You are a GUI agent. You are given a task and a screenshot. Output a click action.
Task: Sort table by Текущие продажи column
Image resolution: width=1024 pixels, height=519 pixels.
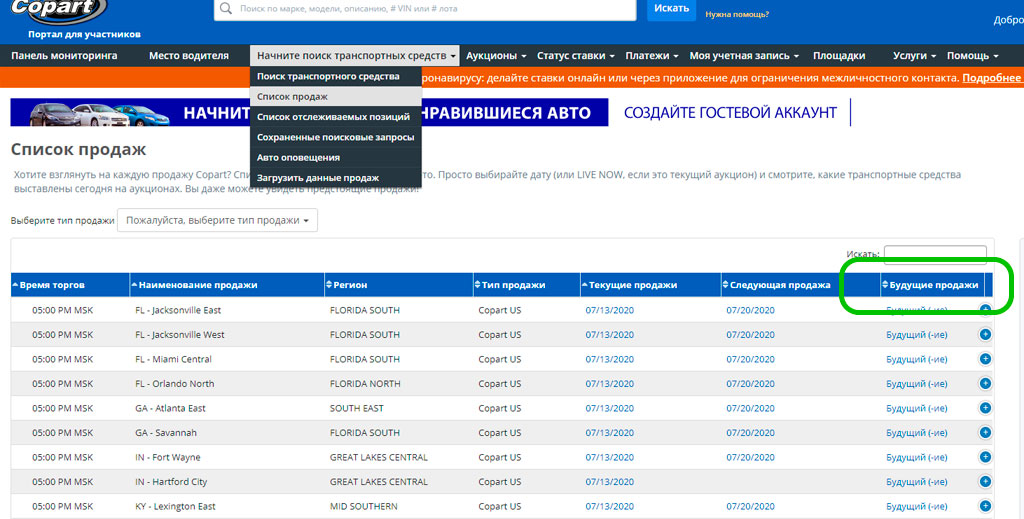[650, 285]
